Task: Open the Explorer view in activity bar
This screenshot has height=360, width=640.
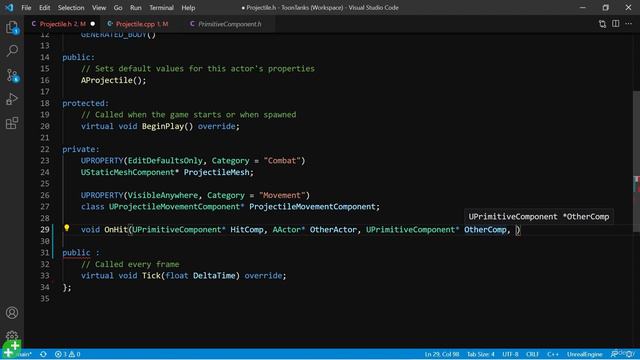Action: point(12,27)
